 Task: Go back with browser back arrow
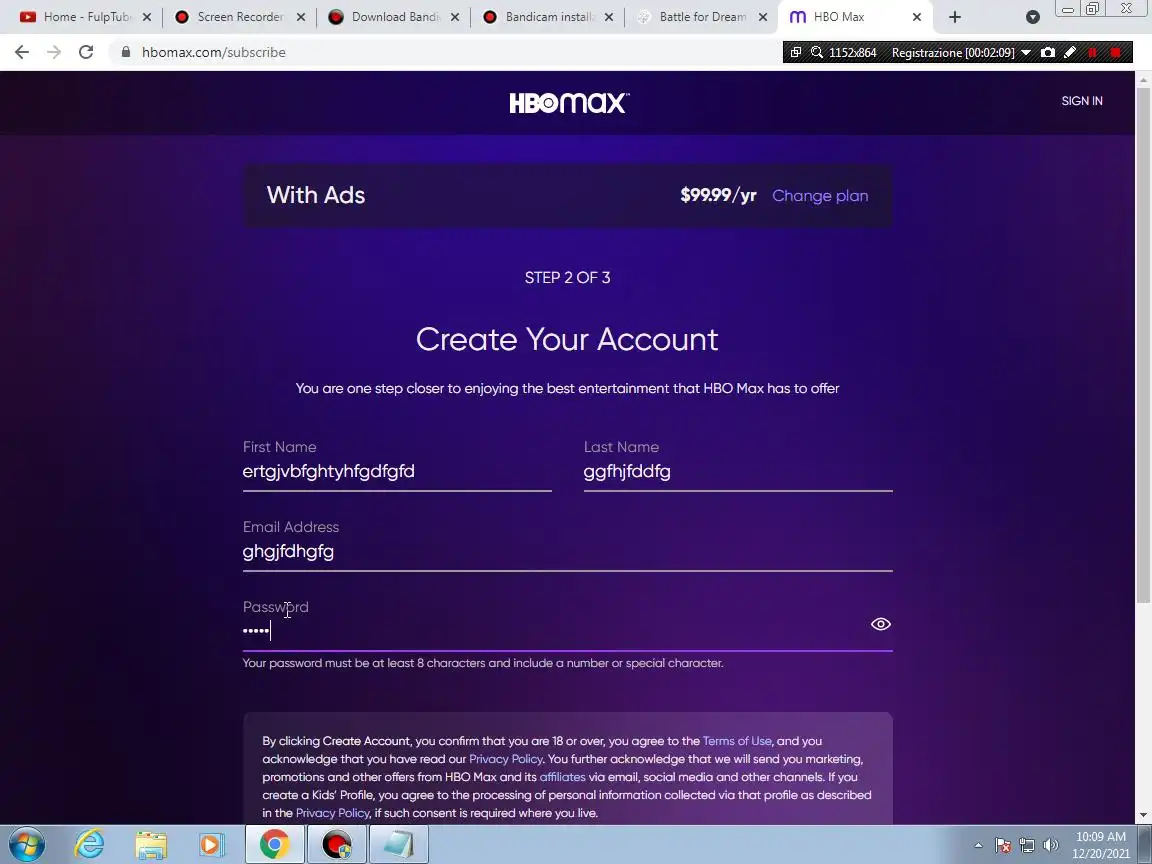point(22,52)
